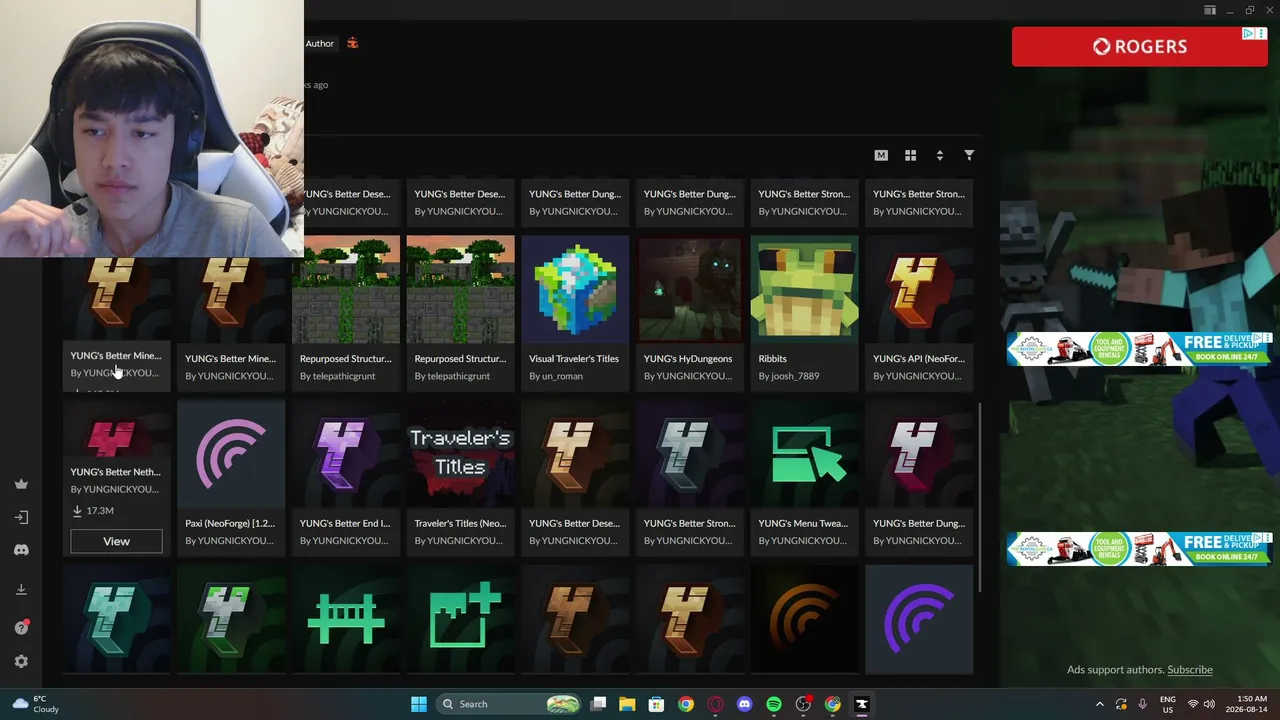Switch to grid view using four-squares icon

pyautogui.click(x=910, y=155)
